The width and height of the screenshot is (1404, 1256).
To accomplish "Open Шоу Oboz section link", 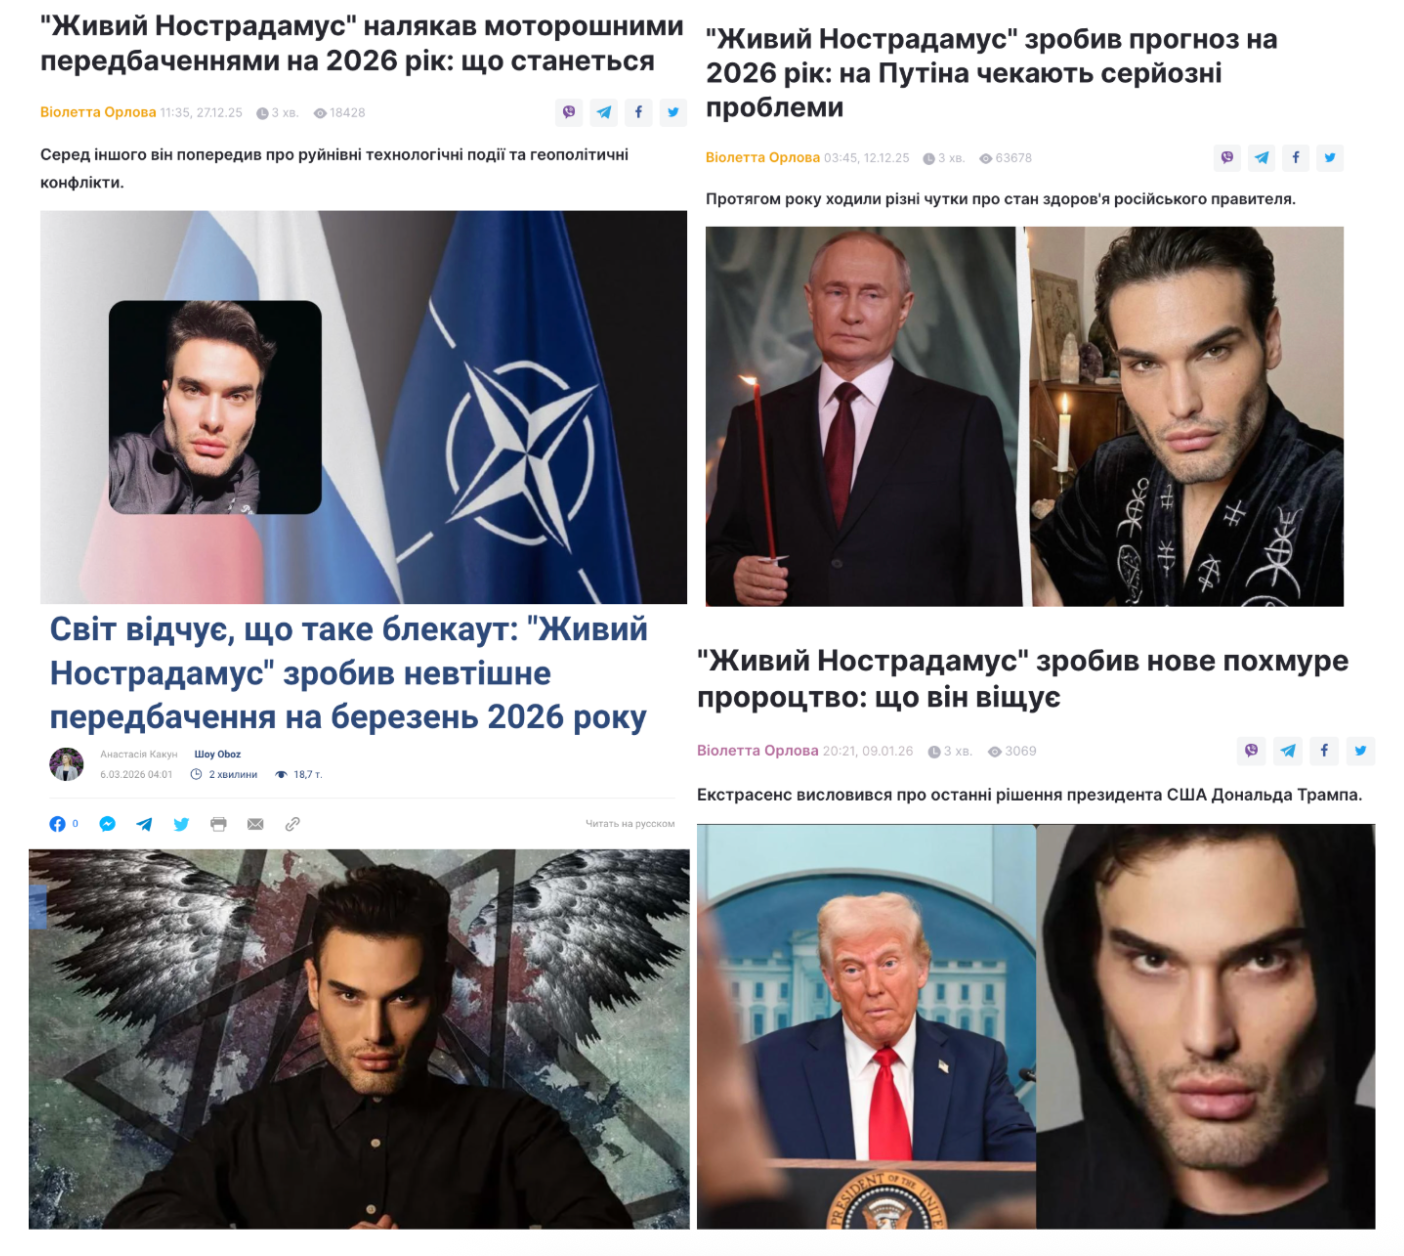I will 217,754.
